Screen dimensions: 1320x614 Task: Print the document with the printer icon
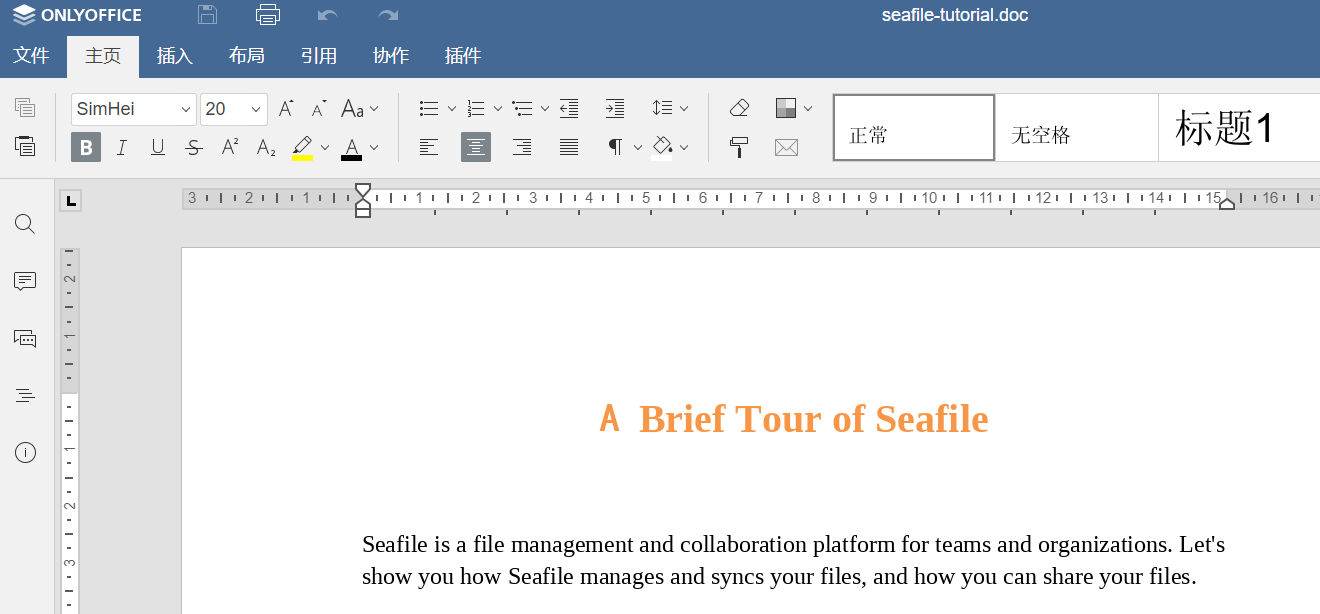pyautogui.click(x=267, y=15)
